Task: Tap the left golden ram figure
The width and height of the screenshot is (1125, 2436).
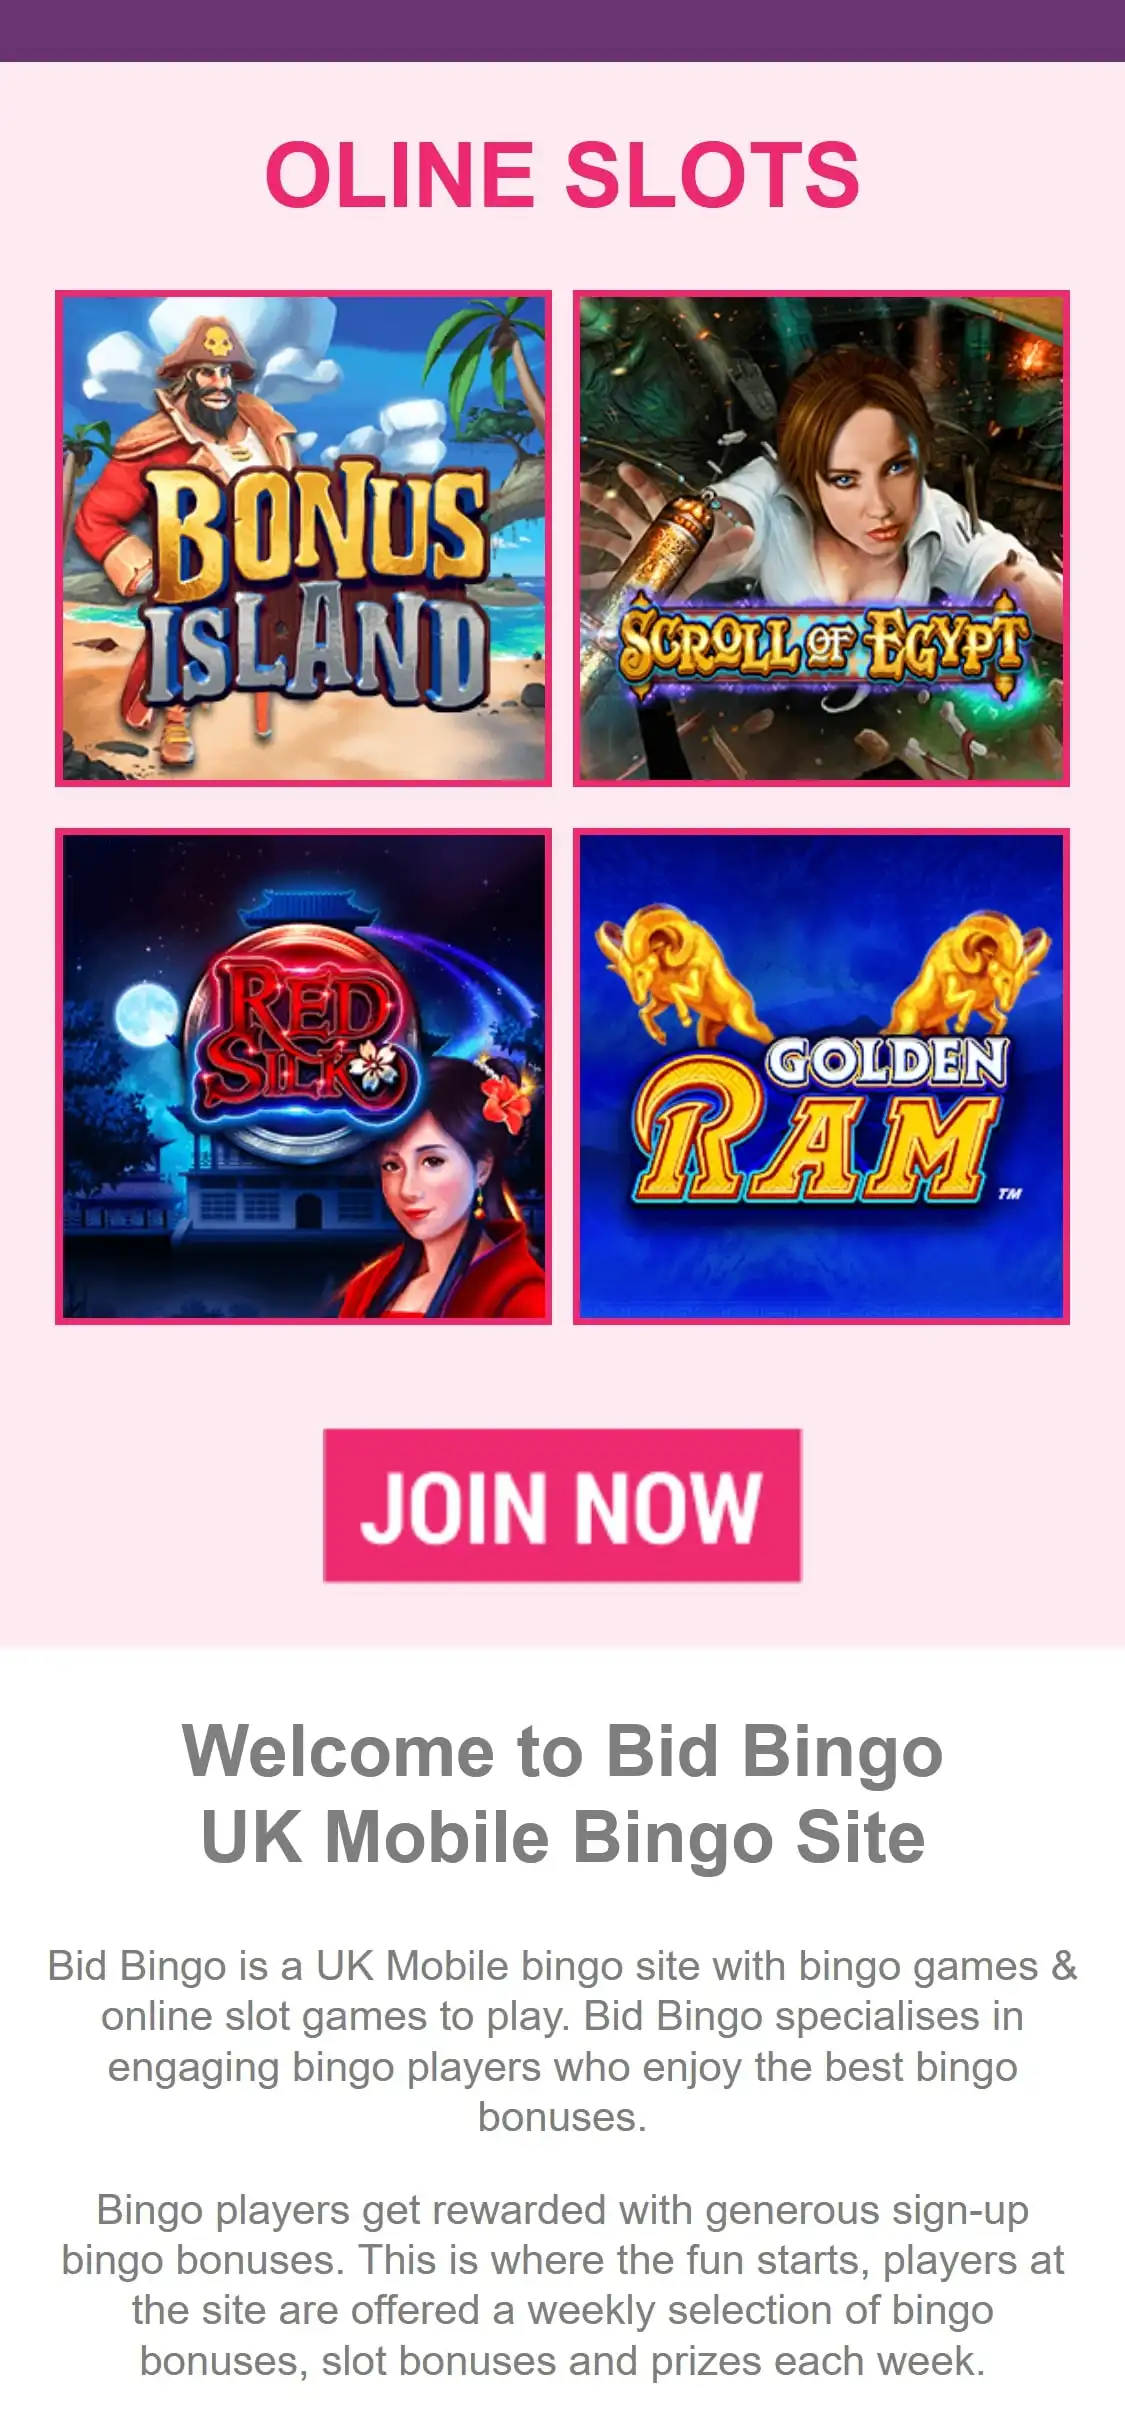Action: [683, 972]
